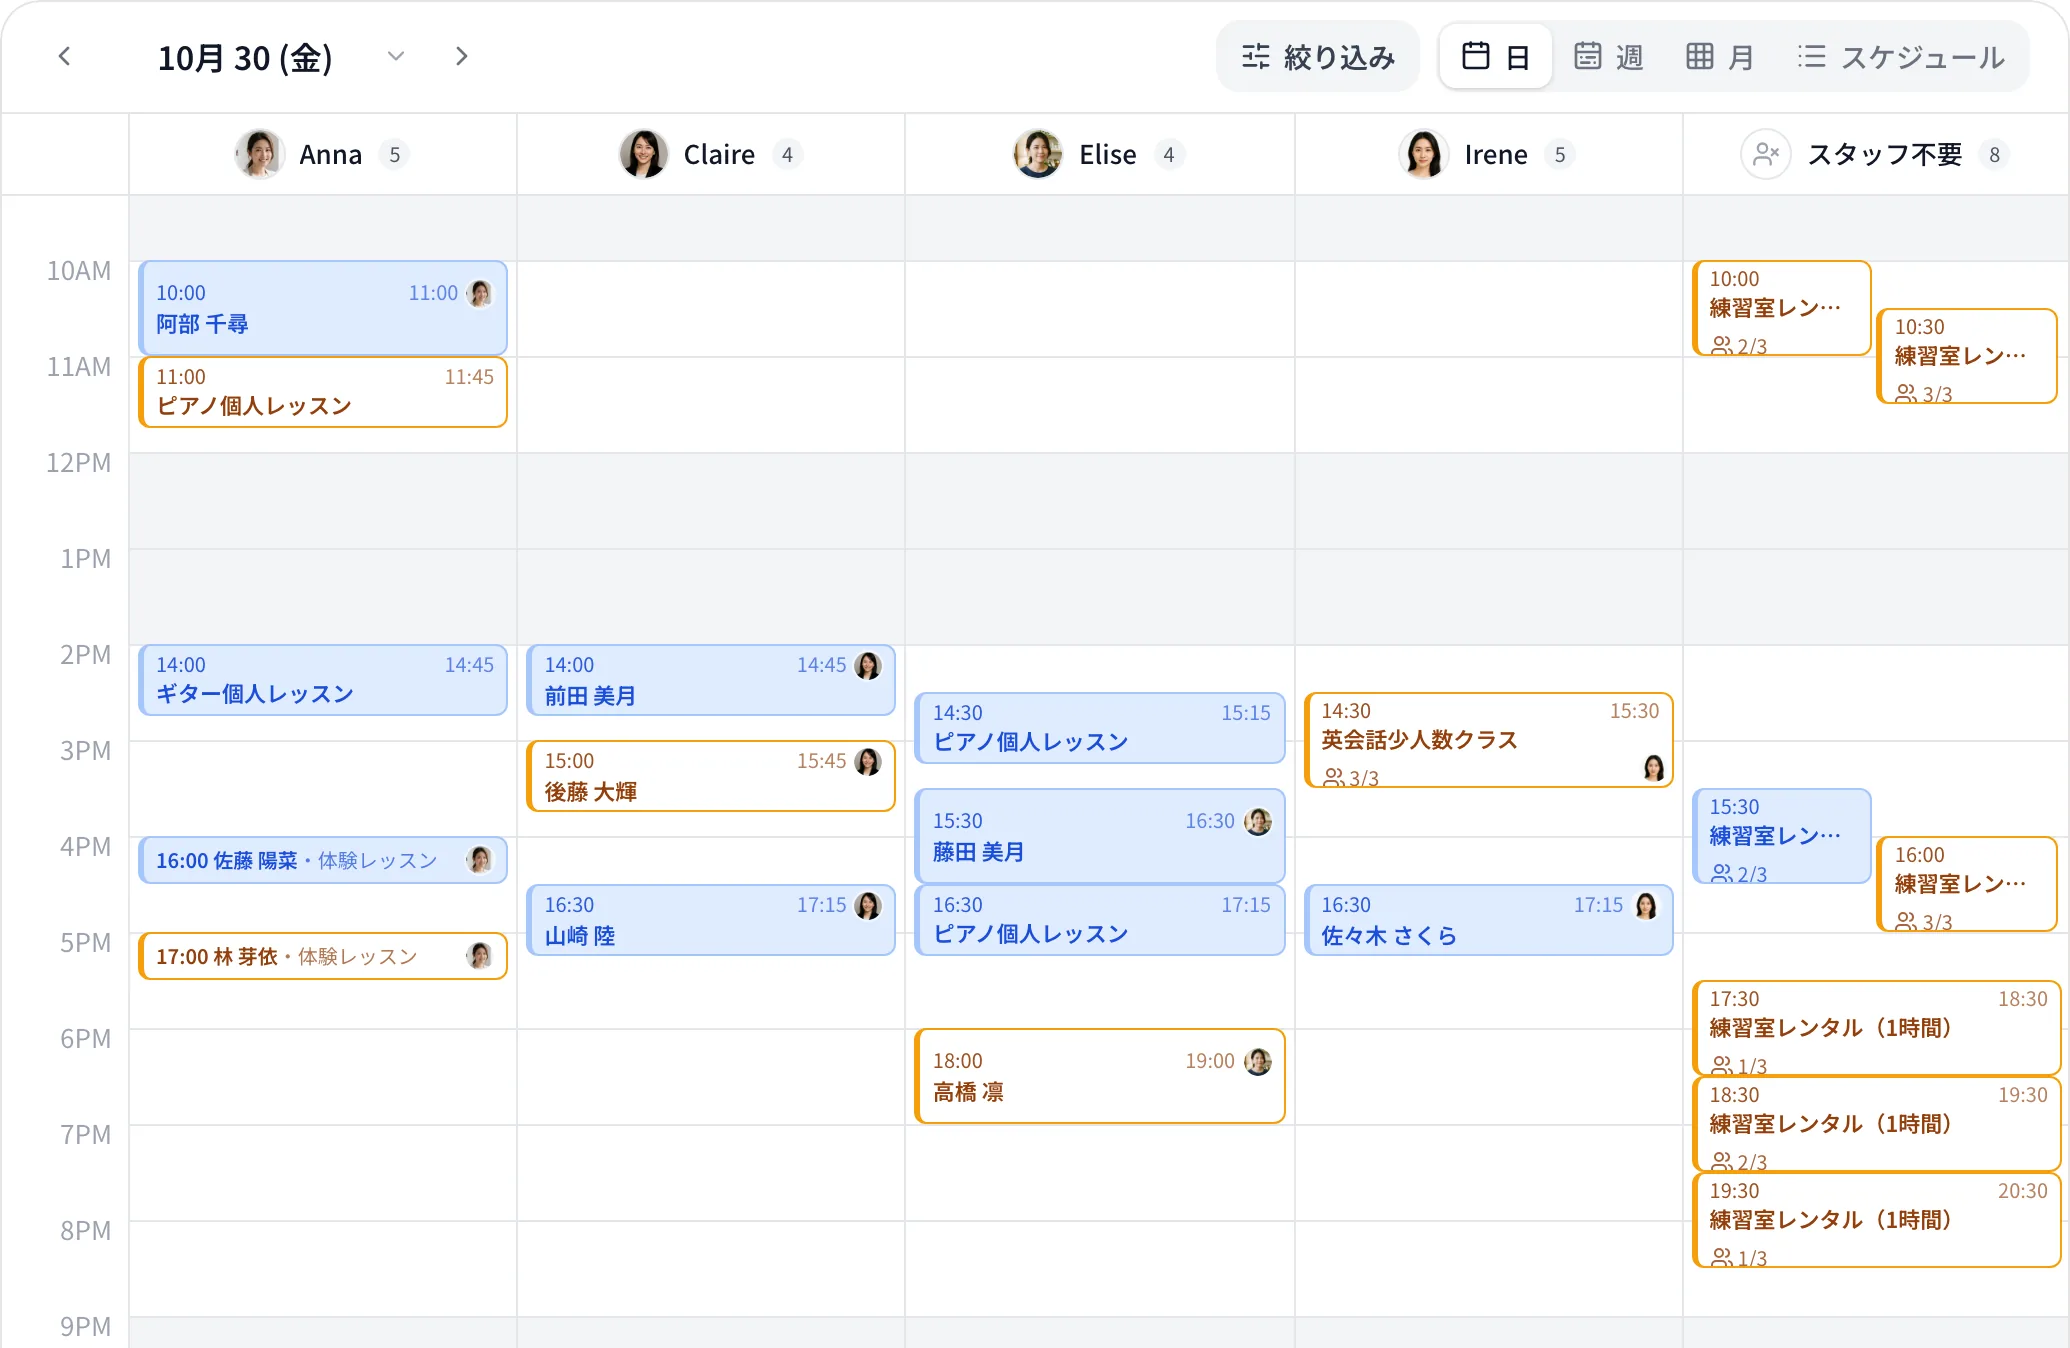The image size is (2070, 1348).
Task: Open the 10:00 練習室レンタル booking
Action: coord(1782,308)
